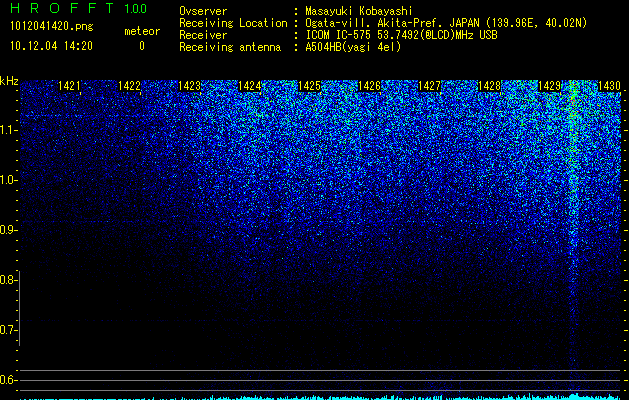Click the 1421 time marker
Screen dimensions: 629x400
pyautogui.click(x=69, y=86)
